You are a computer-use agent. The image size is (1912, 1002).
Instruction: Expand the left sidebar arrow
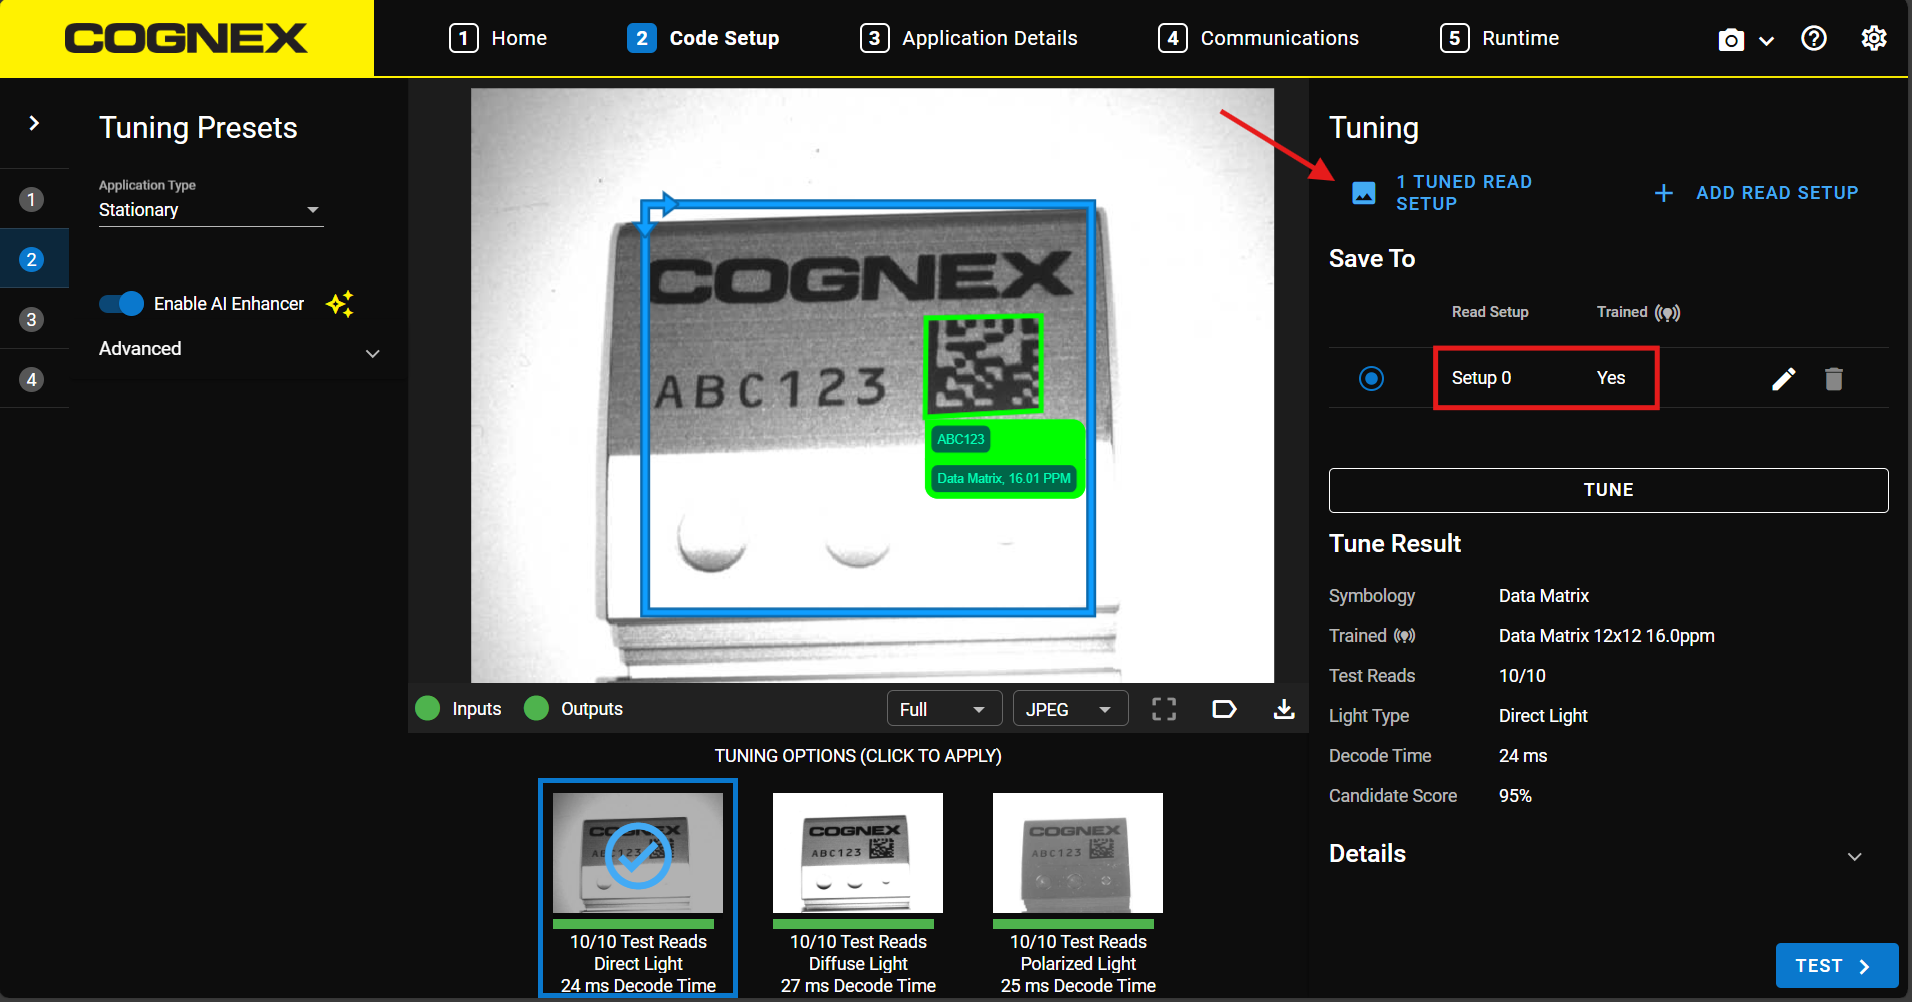click(34, 123)
